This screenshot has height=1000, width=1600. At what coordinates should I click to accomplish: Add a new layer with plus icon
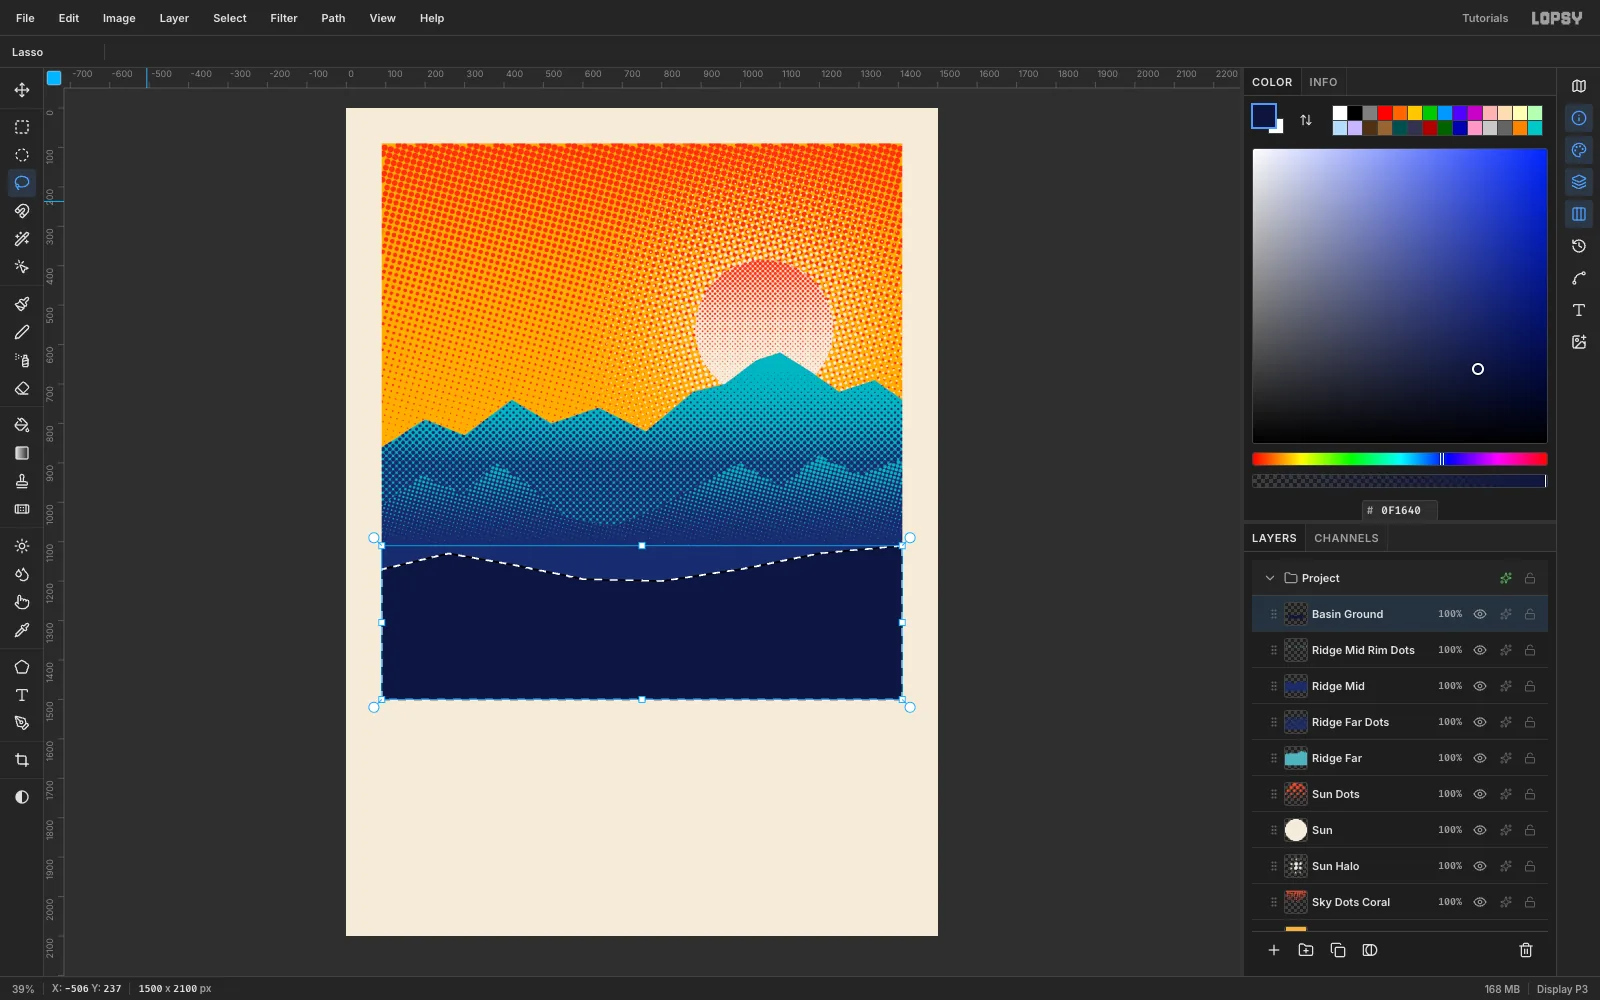1274,950
